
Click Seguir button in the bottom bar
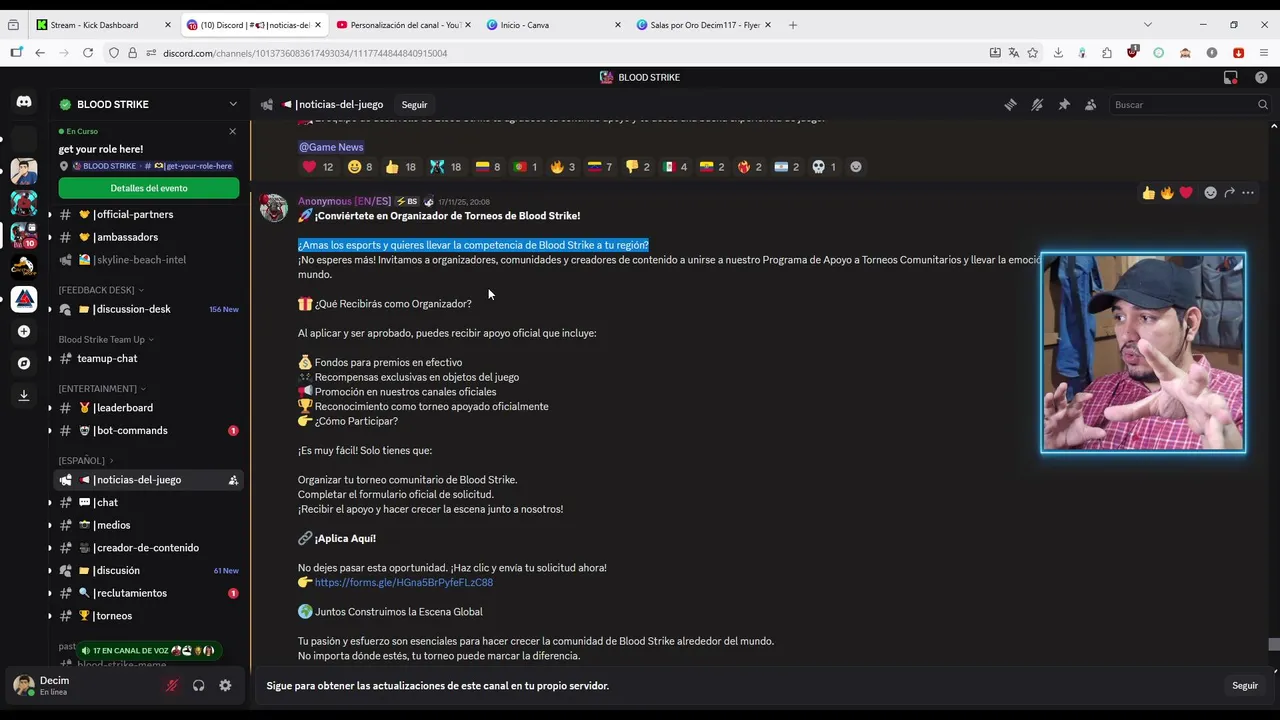tap(1245, 686)
